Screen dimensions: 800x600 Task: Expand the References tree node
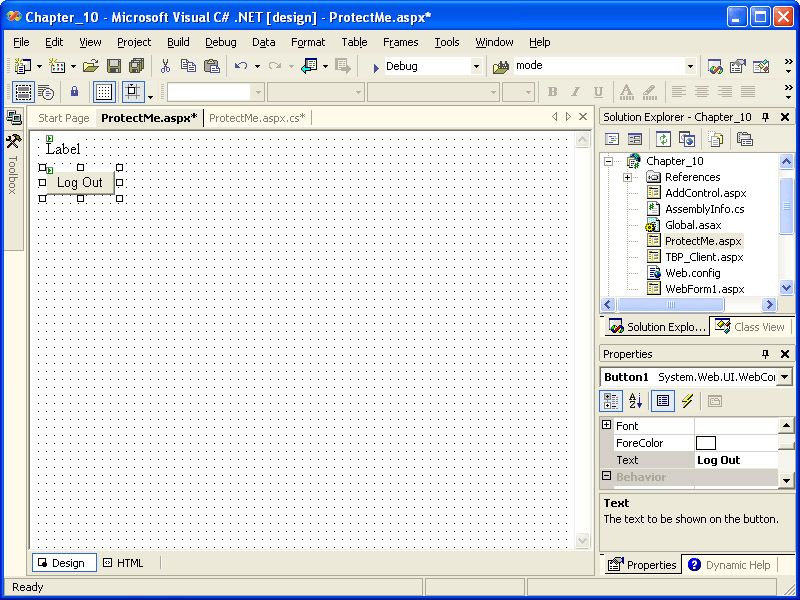coord(627,177)
